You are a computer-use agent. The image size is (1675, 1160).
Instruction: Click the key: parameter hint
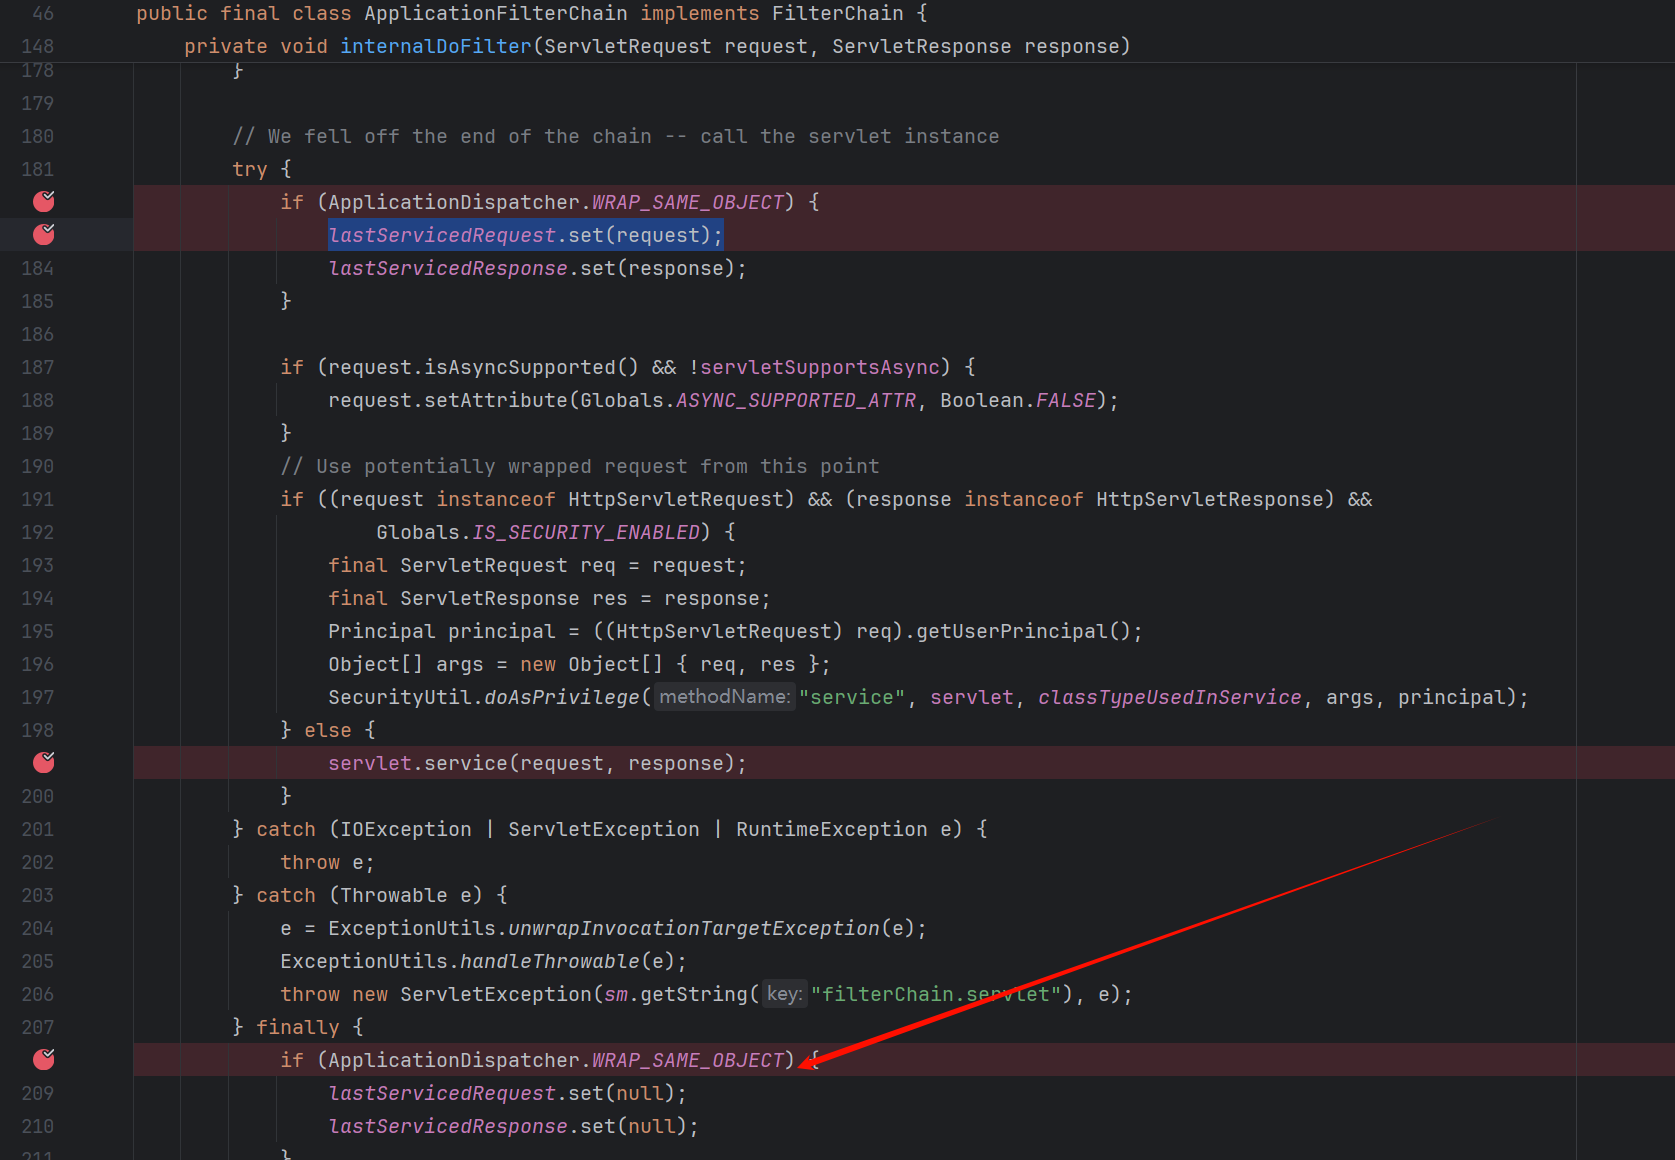[784, 994]
